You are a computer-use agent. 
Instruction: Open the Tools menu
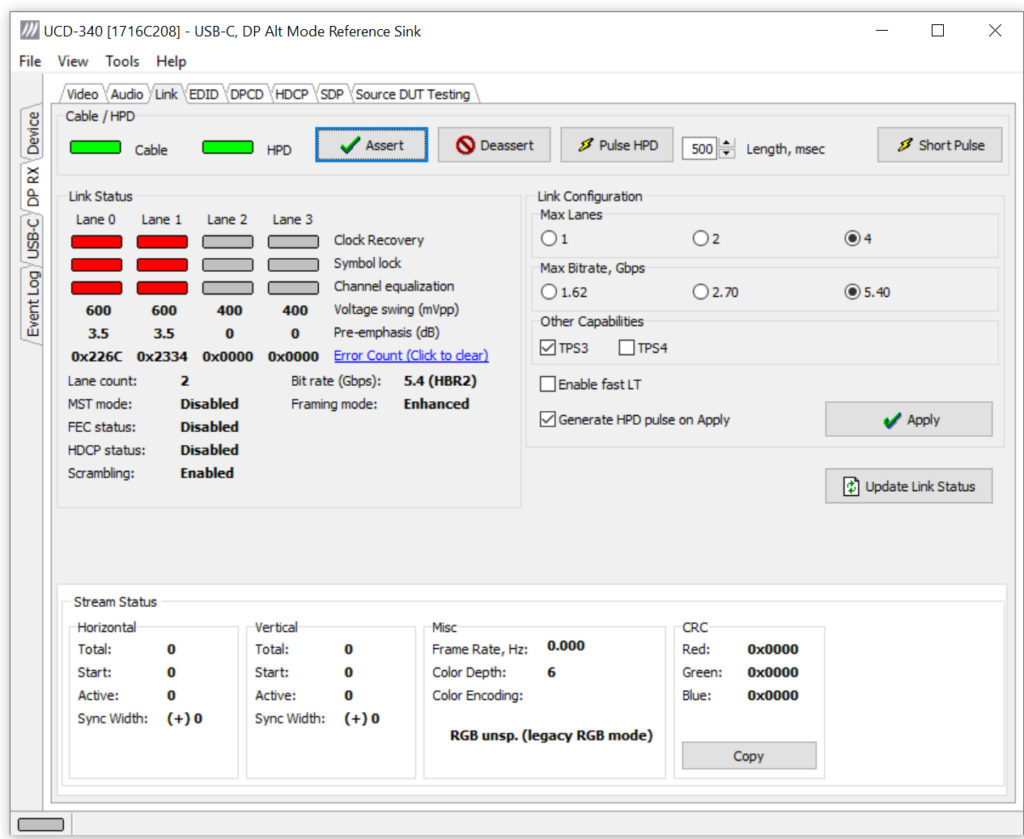[x=122, y=61]
